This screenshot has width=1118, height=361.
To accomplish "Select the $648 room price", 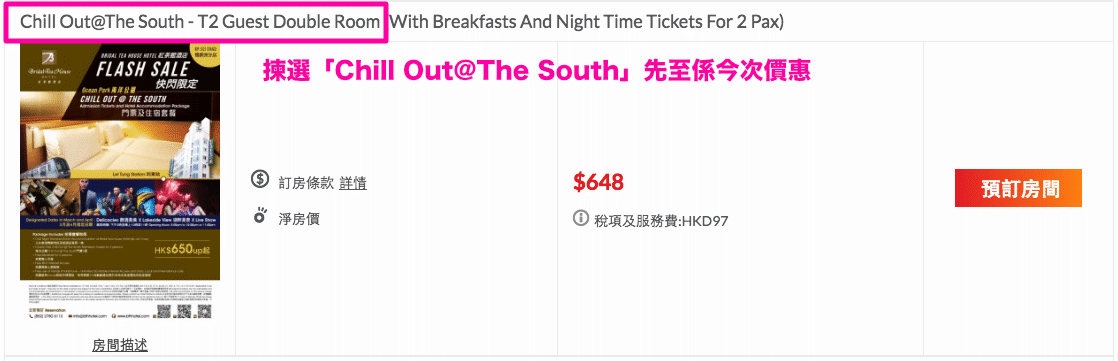I will pyautogui.click(x=599, y=183).
